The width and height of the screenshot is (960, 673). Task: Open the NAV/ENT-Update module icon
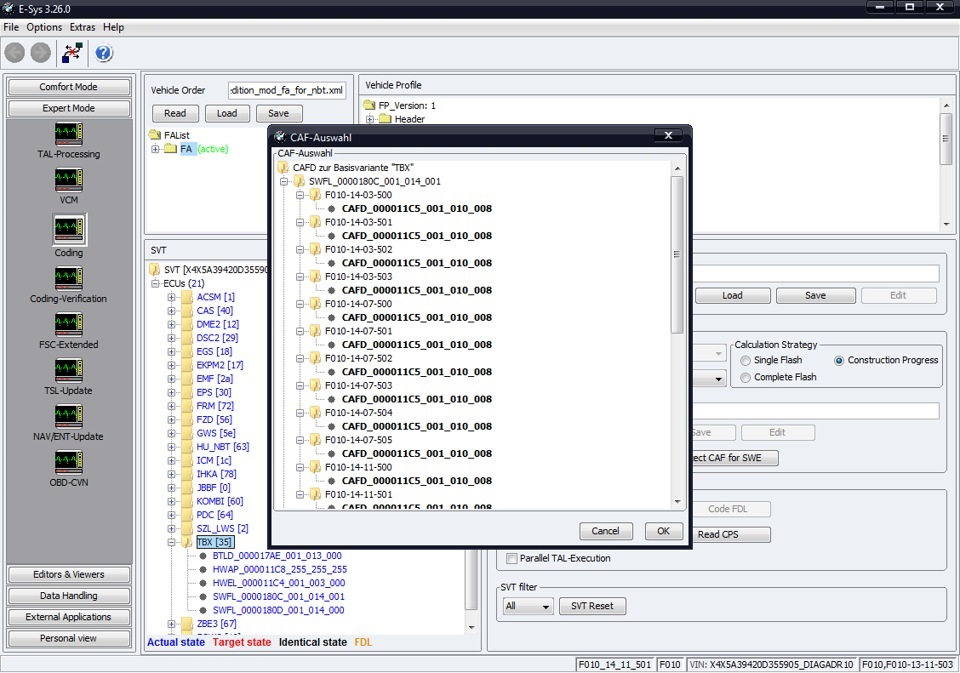pos(69,416)
